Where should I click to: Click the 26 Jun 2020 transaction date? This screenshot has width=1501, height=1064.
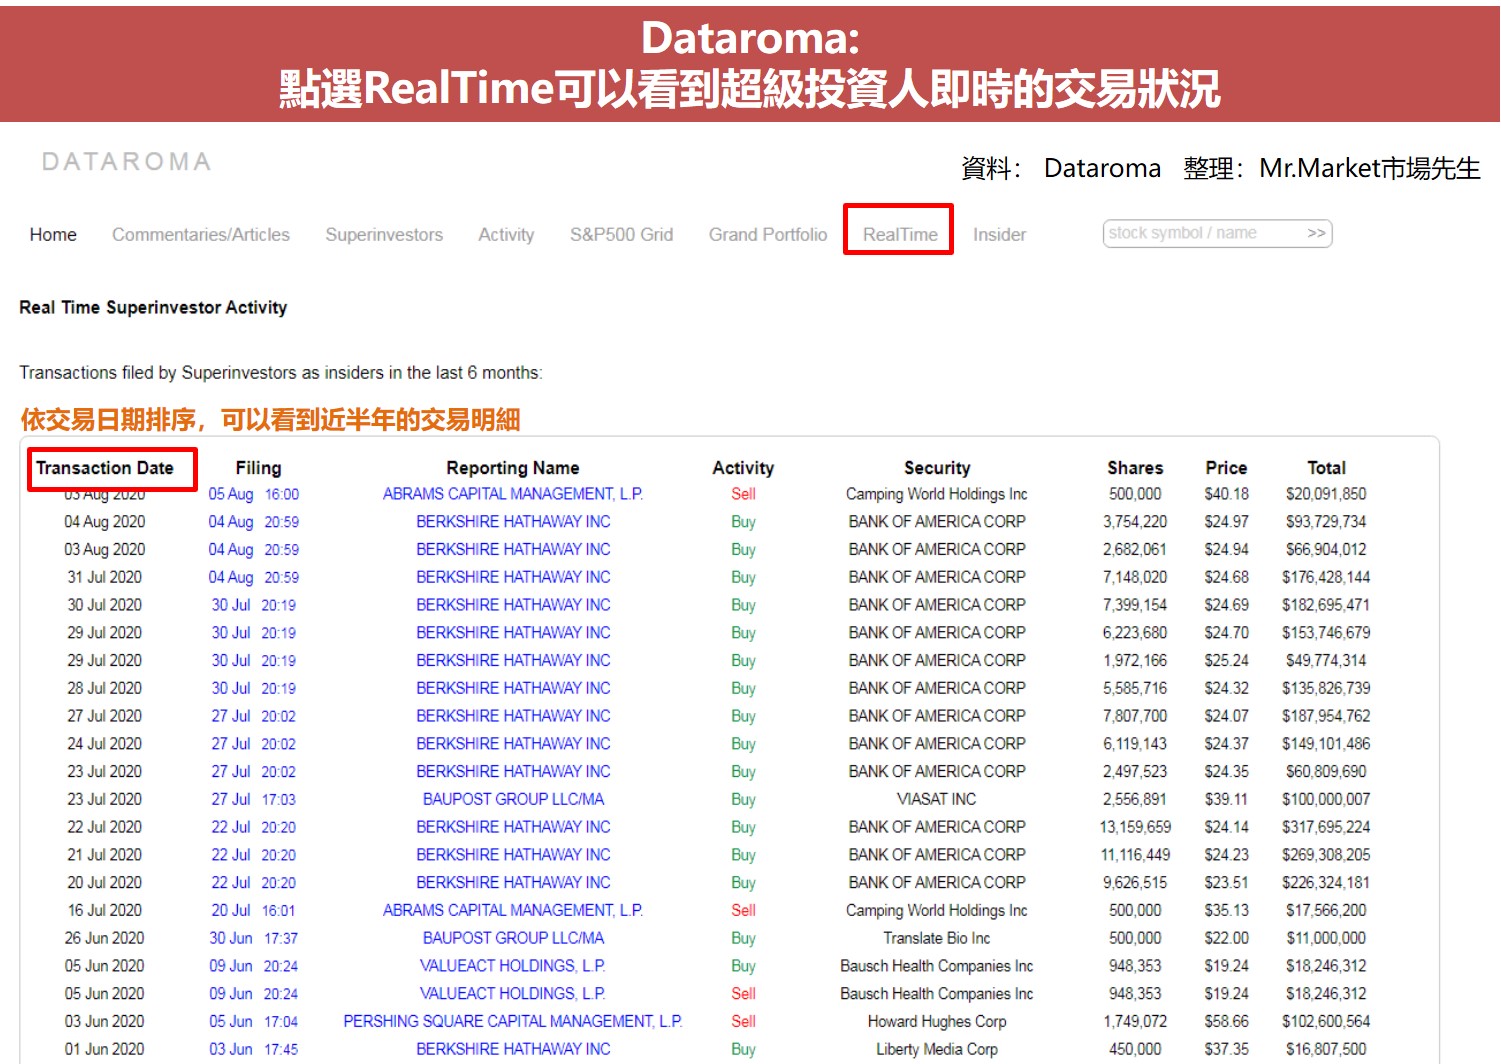105,938
